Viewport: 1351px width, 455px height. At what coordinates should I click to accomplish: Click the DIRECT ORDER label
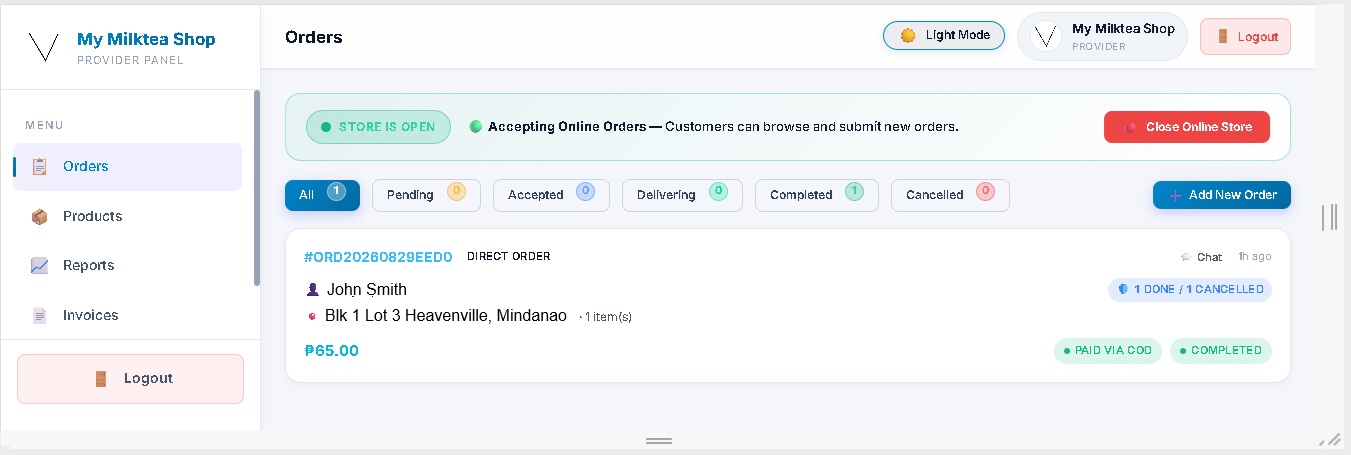point(509,256)
